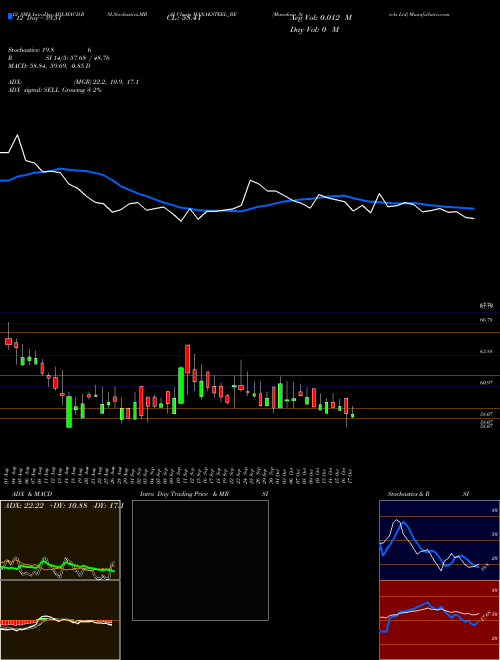
Task: Click the 'SI 14/3: 37.68 / 48.76' RSI text
Action: coord(77,58)
